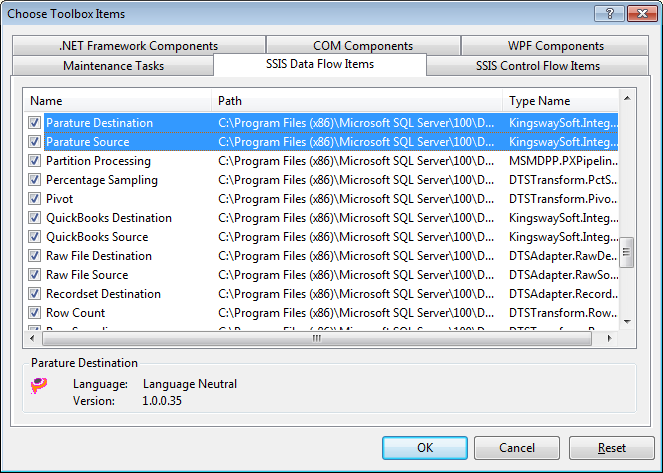
Task: Open the dialog Help question mark button
Action: coord(610,14)
